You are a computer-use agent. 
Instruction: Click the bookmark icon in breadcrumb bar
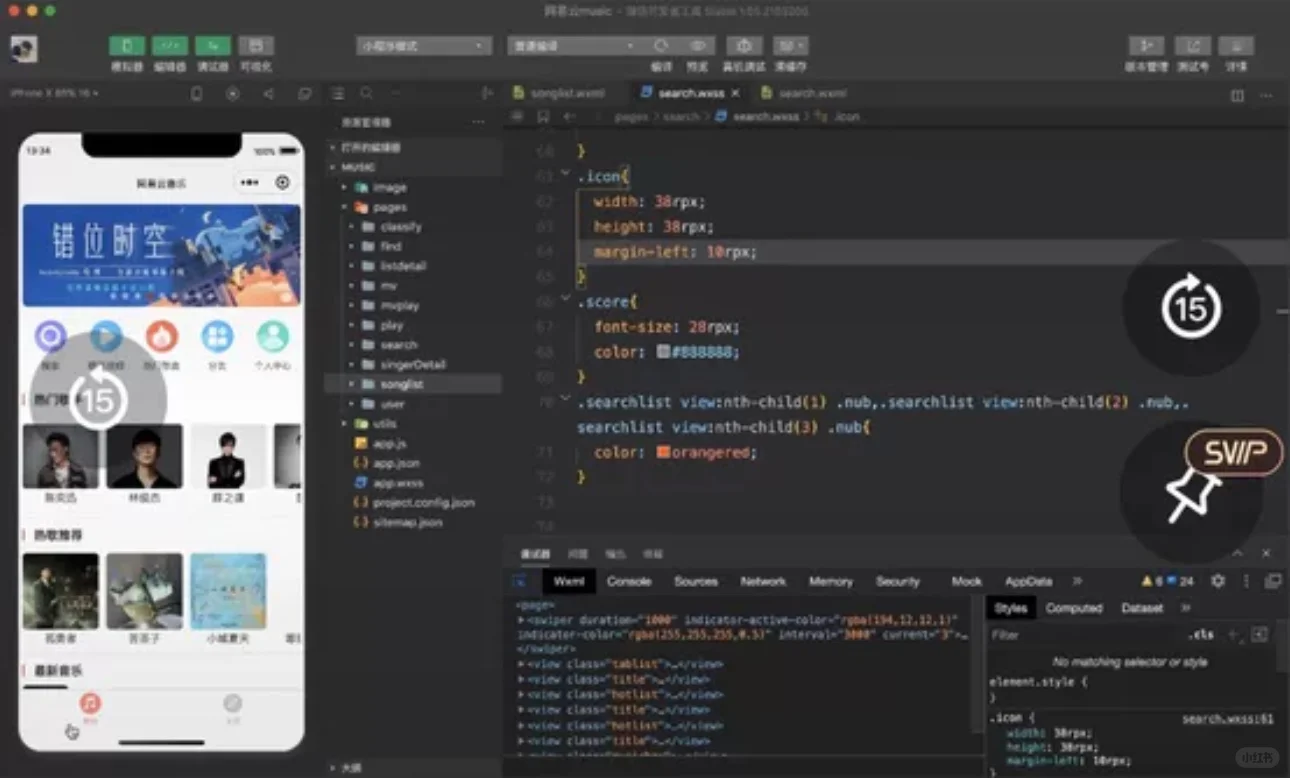(543, 117)
